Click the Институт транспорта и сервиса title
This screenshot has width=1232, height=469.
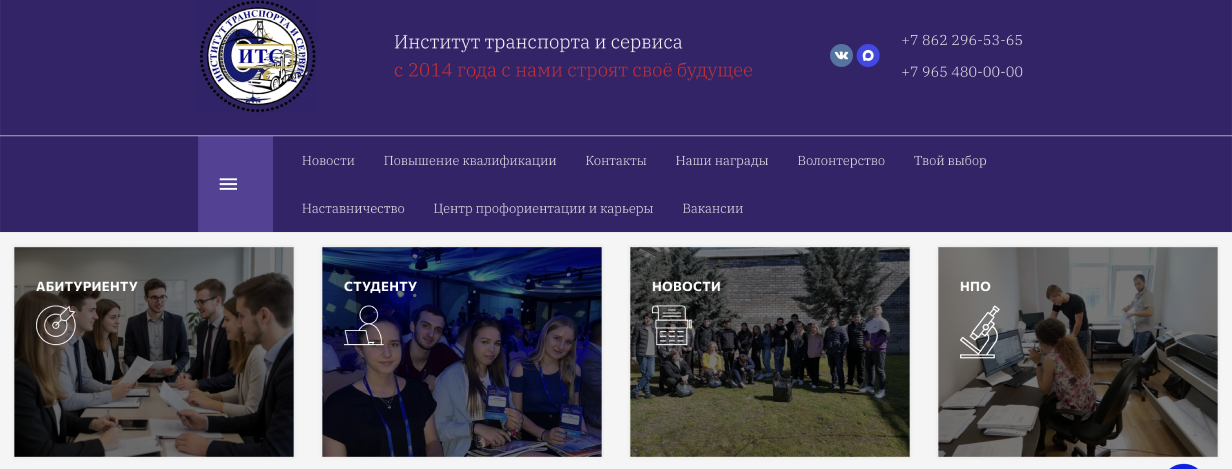(538, 42)
